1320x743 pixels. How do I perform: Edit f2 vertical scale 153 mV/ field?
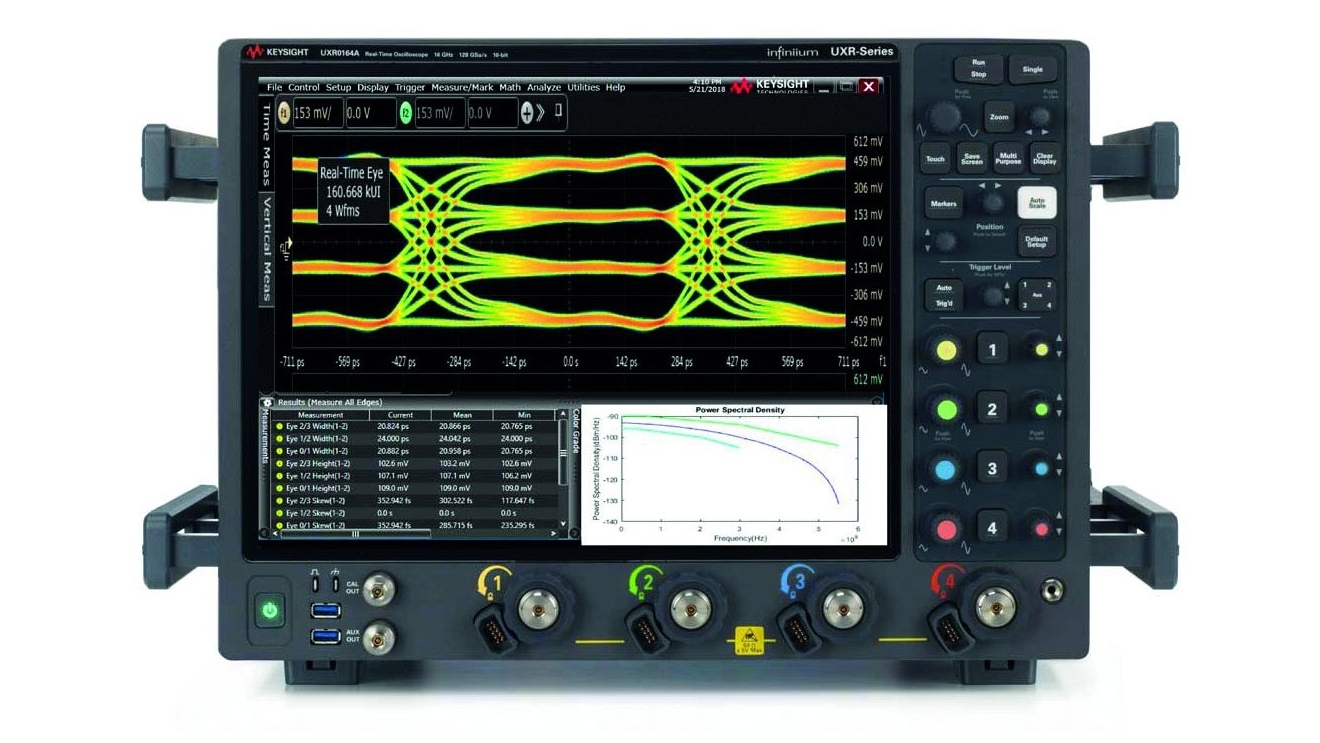[x=438, y=113]
